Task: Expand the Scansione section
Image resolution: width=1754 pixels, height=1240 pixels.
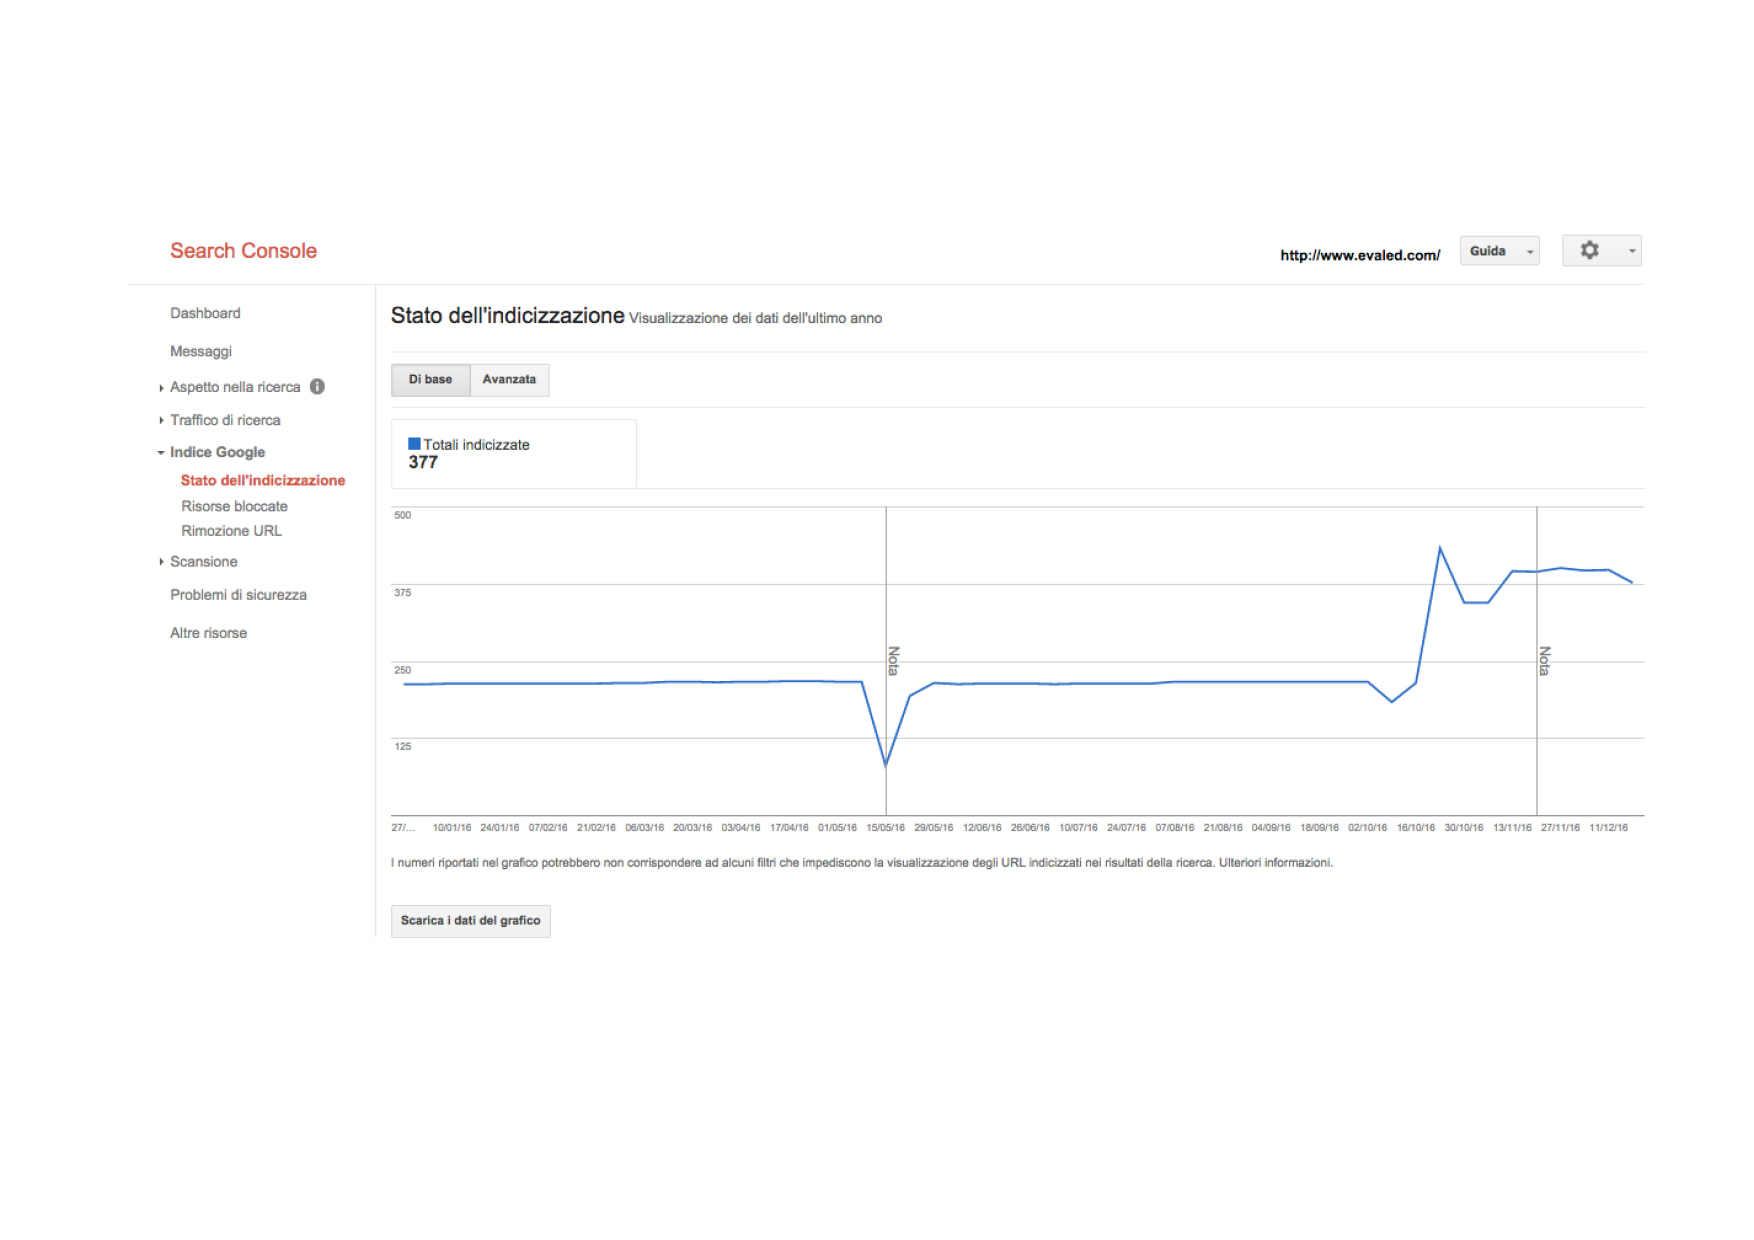Action: click(161, 562)
